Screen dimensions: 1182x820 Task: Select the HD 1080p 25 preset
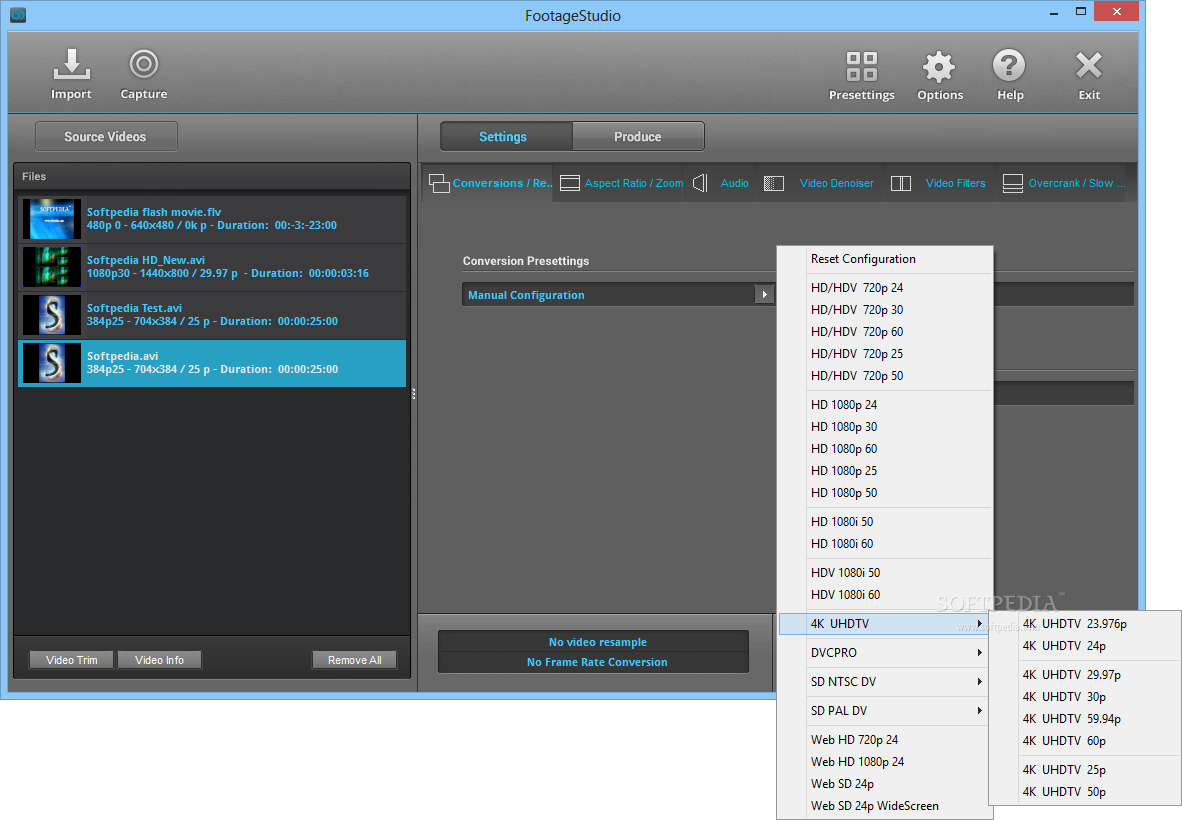[884, 470]
